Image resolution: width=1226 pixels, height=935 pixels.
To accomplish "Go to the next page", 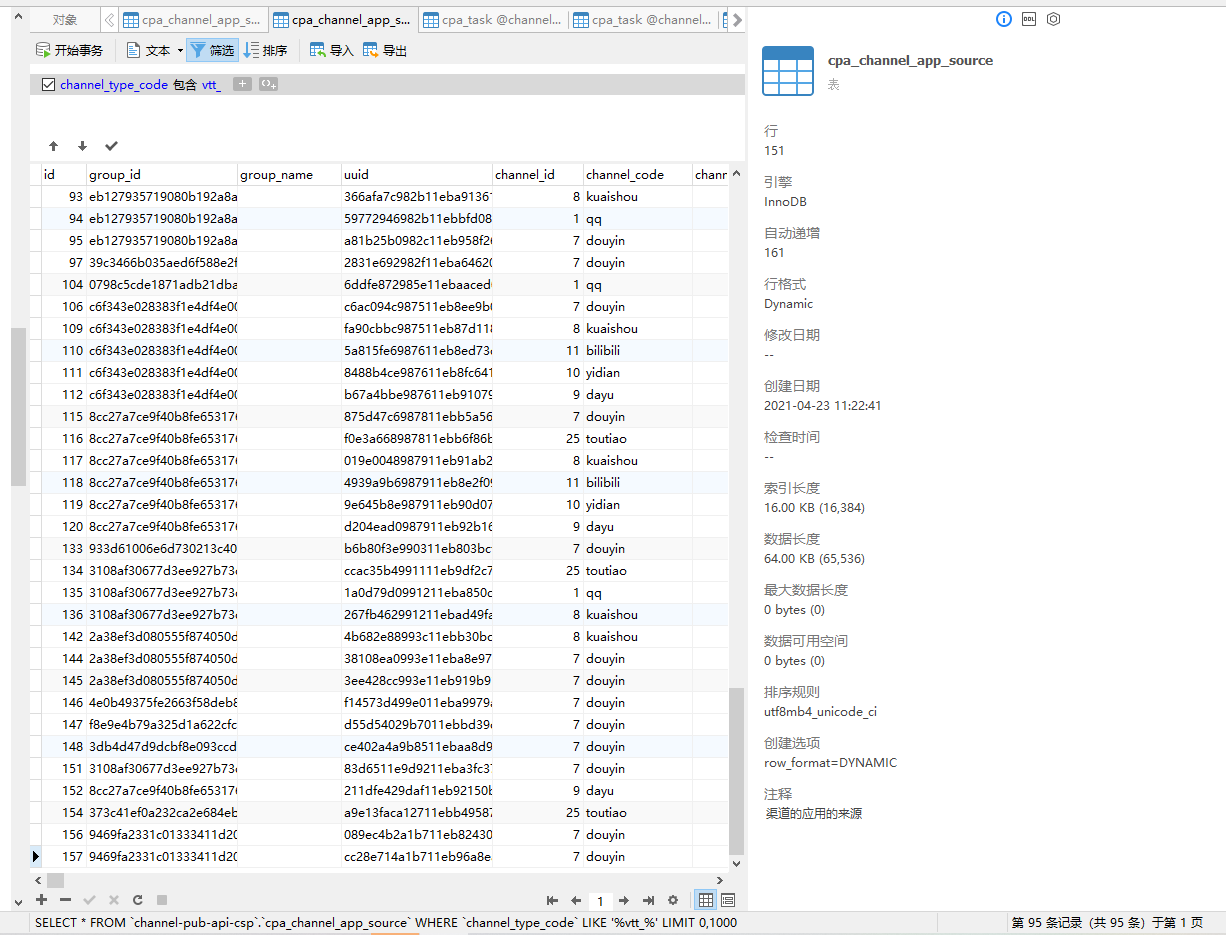I will [x=624, y=900].
